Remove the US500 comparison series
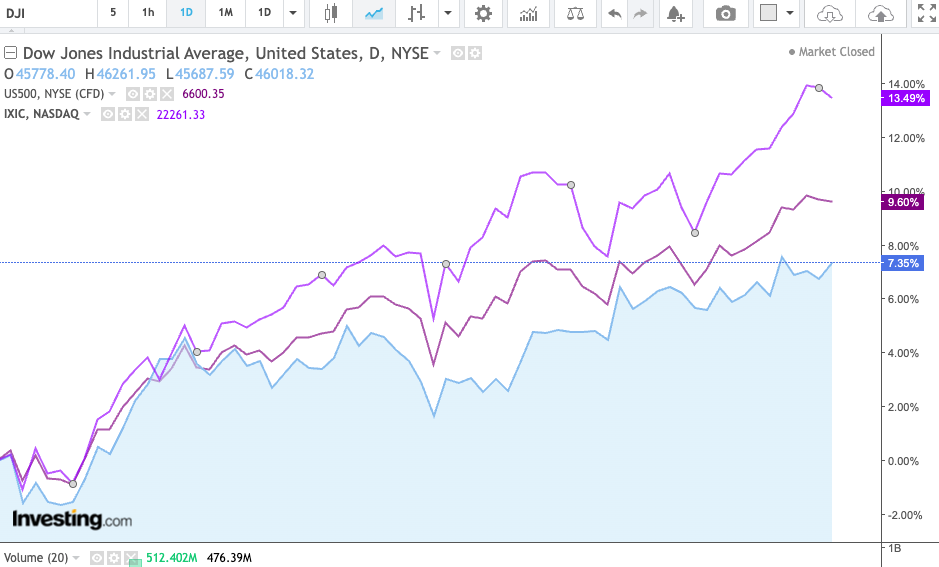Screen dimensions: 939x567 (166, 94)
